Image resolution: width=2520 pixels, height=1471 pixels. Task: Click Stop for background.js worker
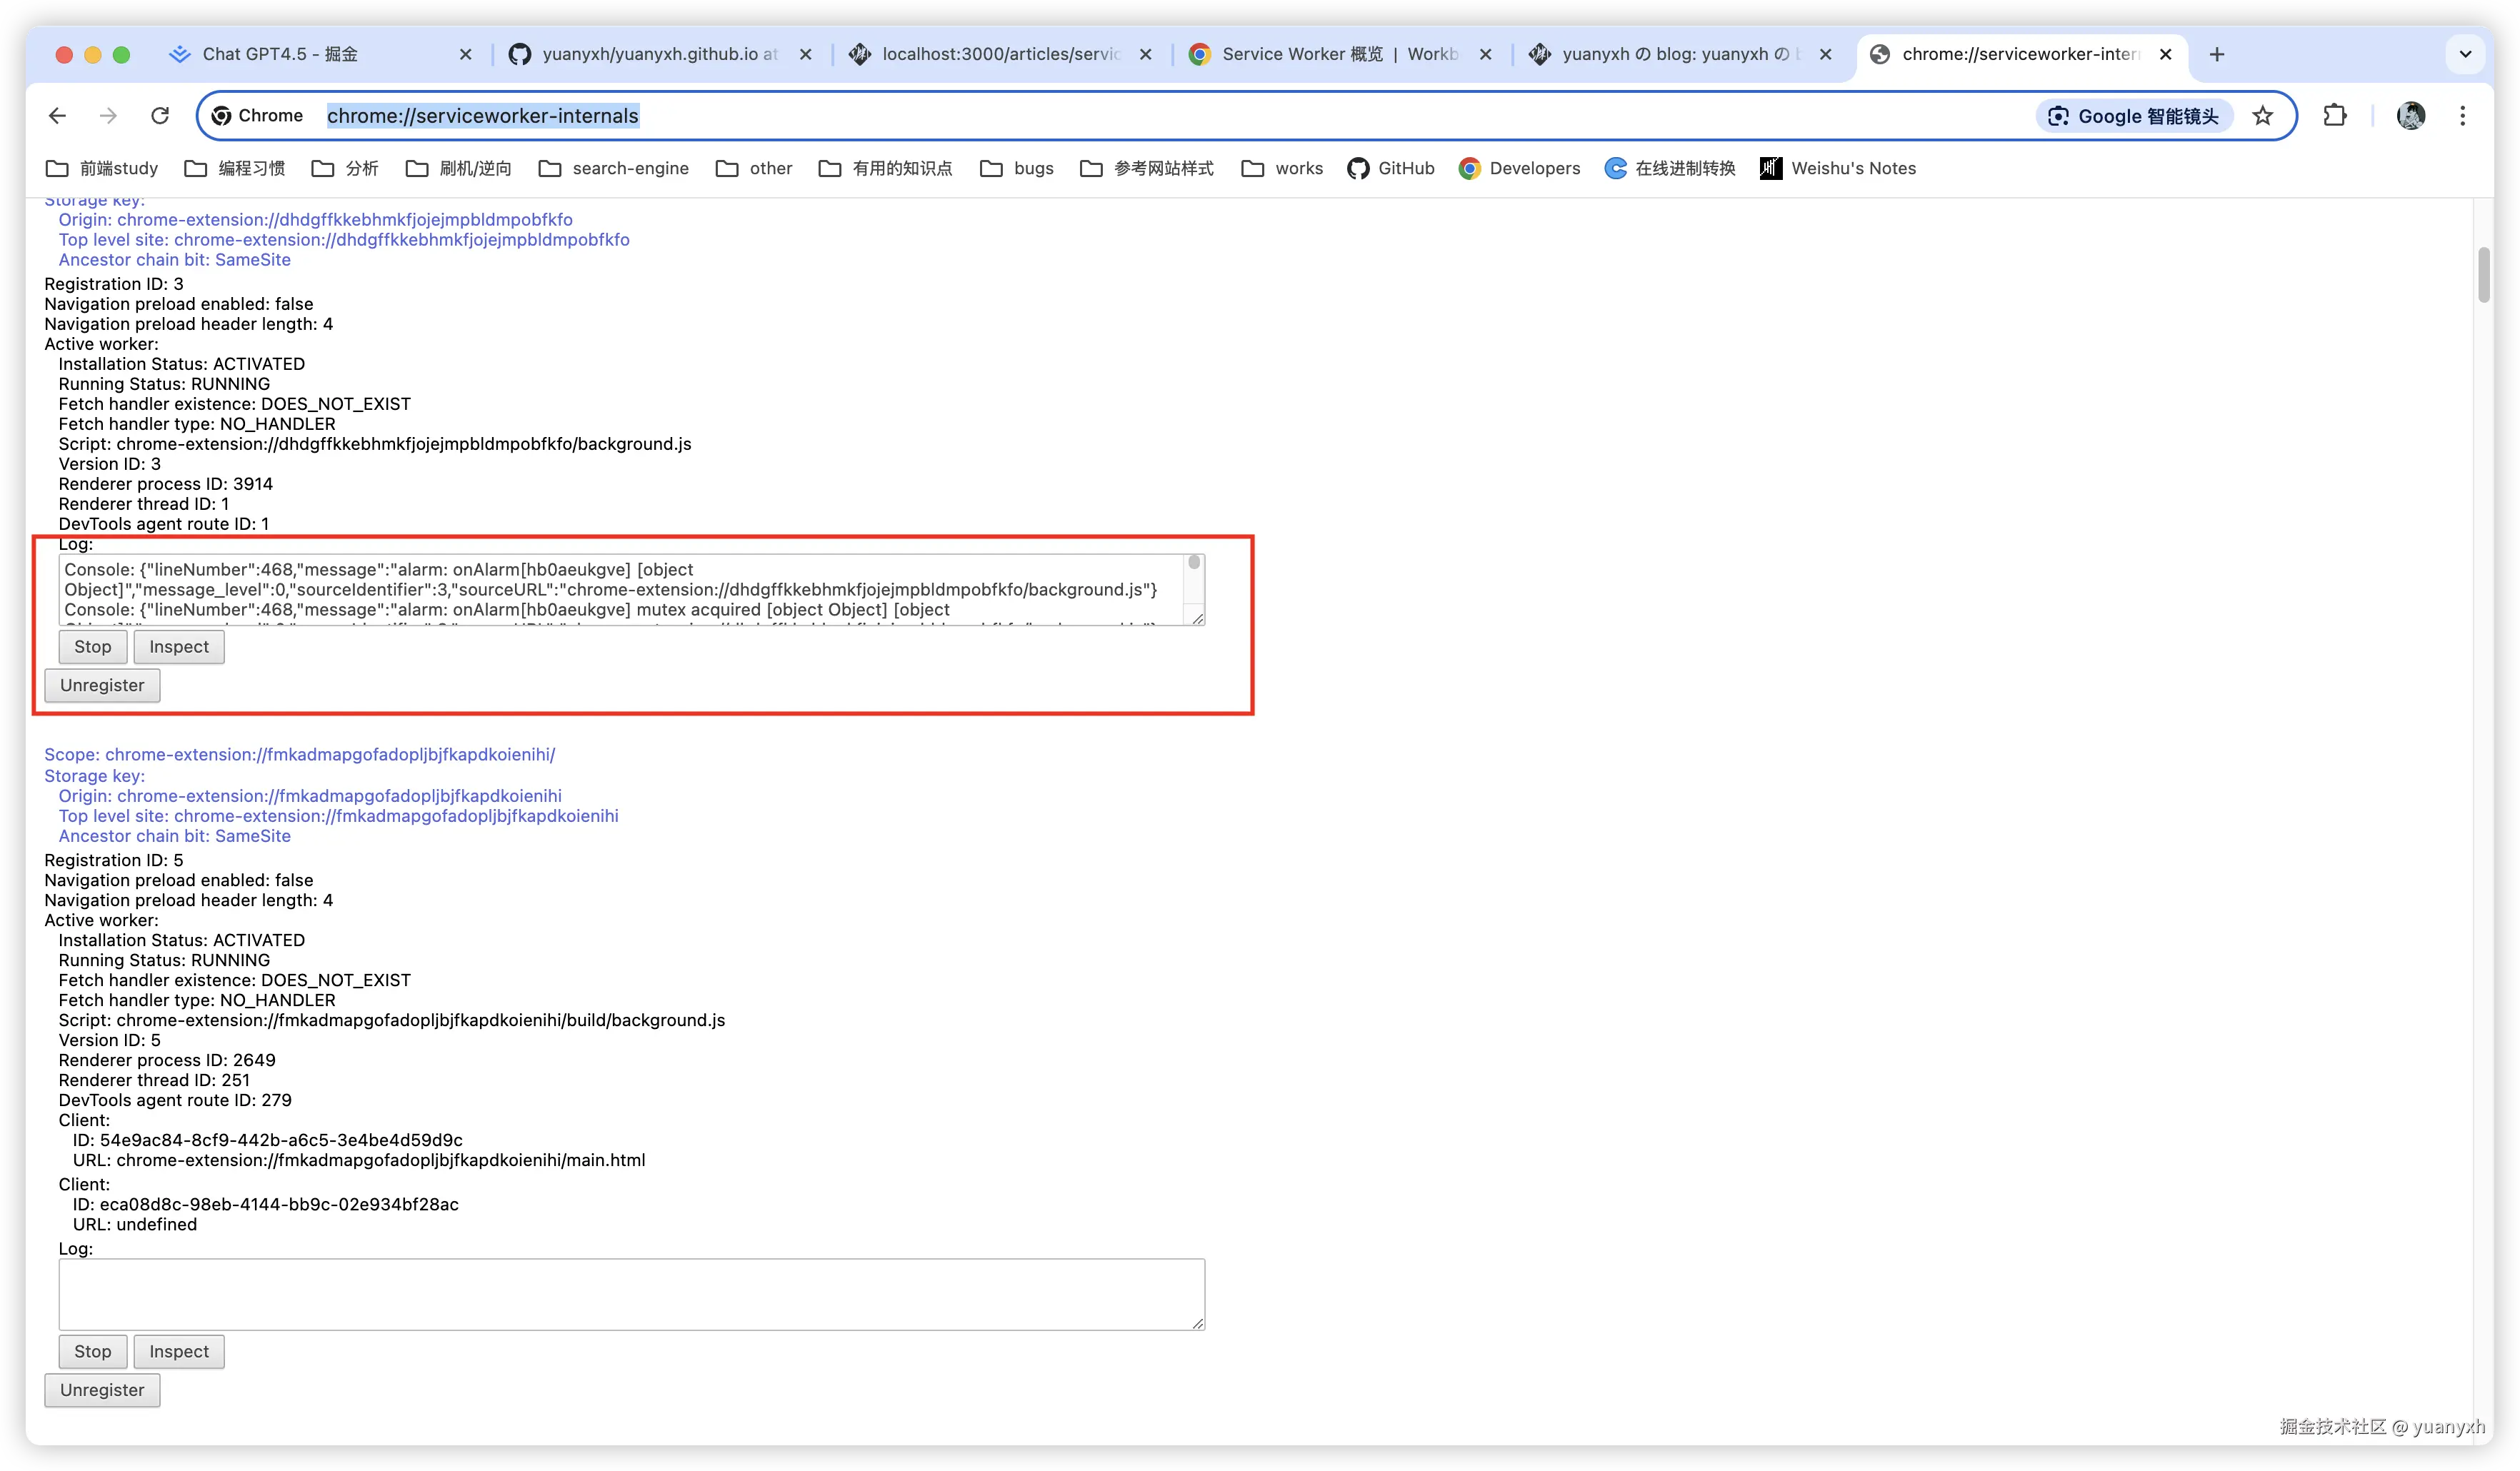pos(92,647)
